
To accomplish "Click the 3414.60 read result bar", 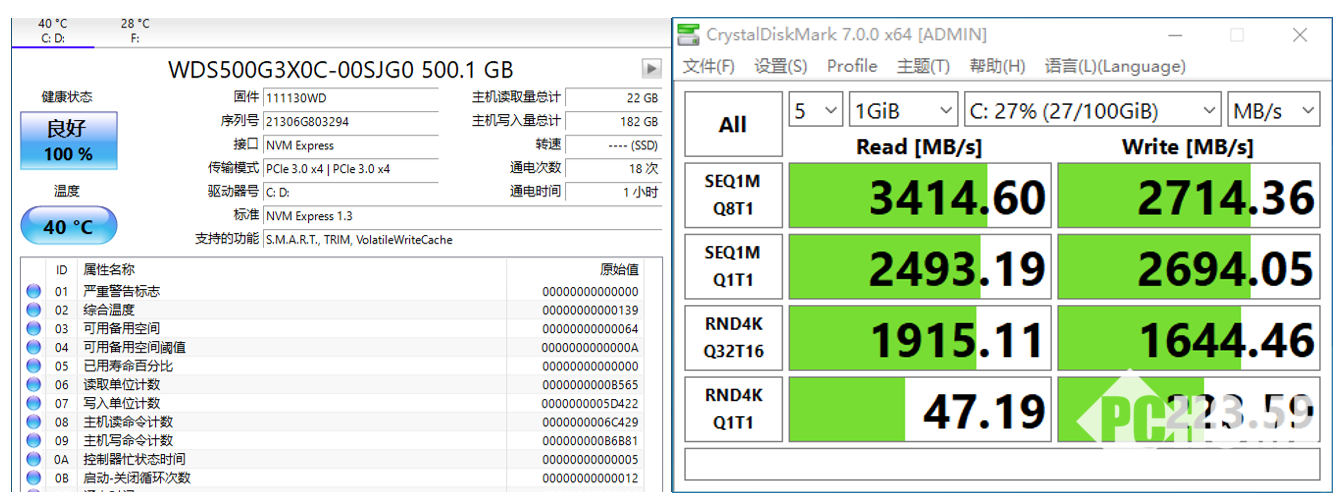I will click(920, 196).
